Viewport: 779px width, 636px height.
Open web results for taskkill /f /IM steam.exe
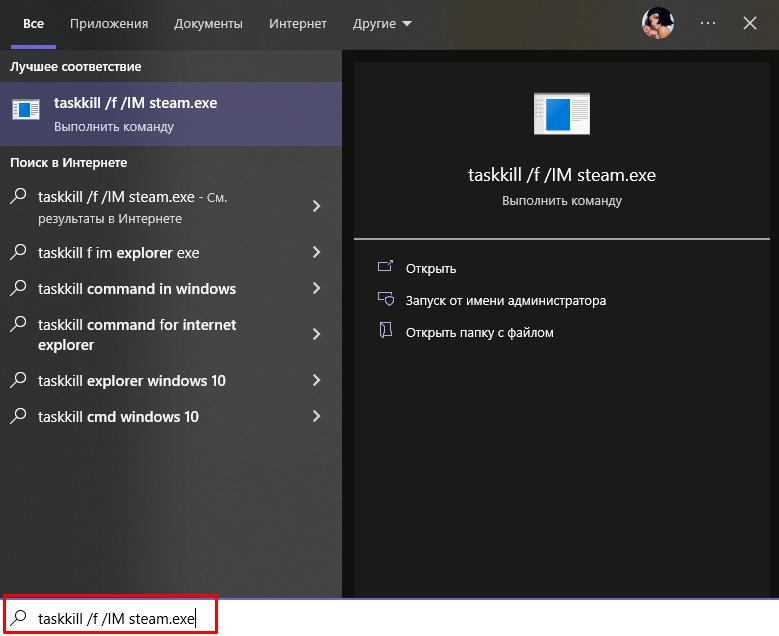click(x=171, y=207)
